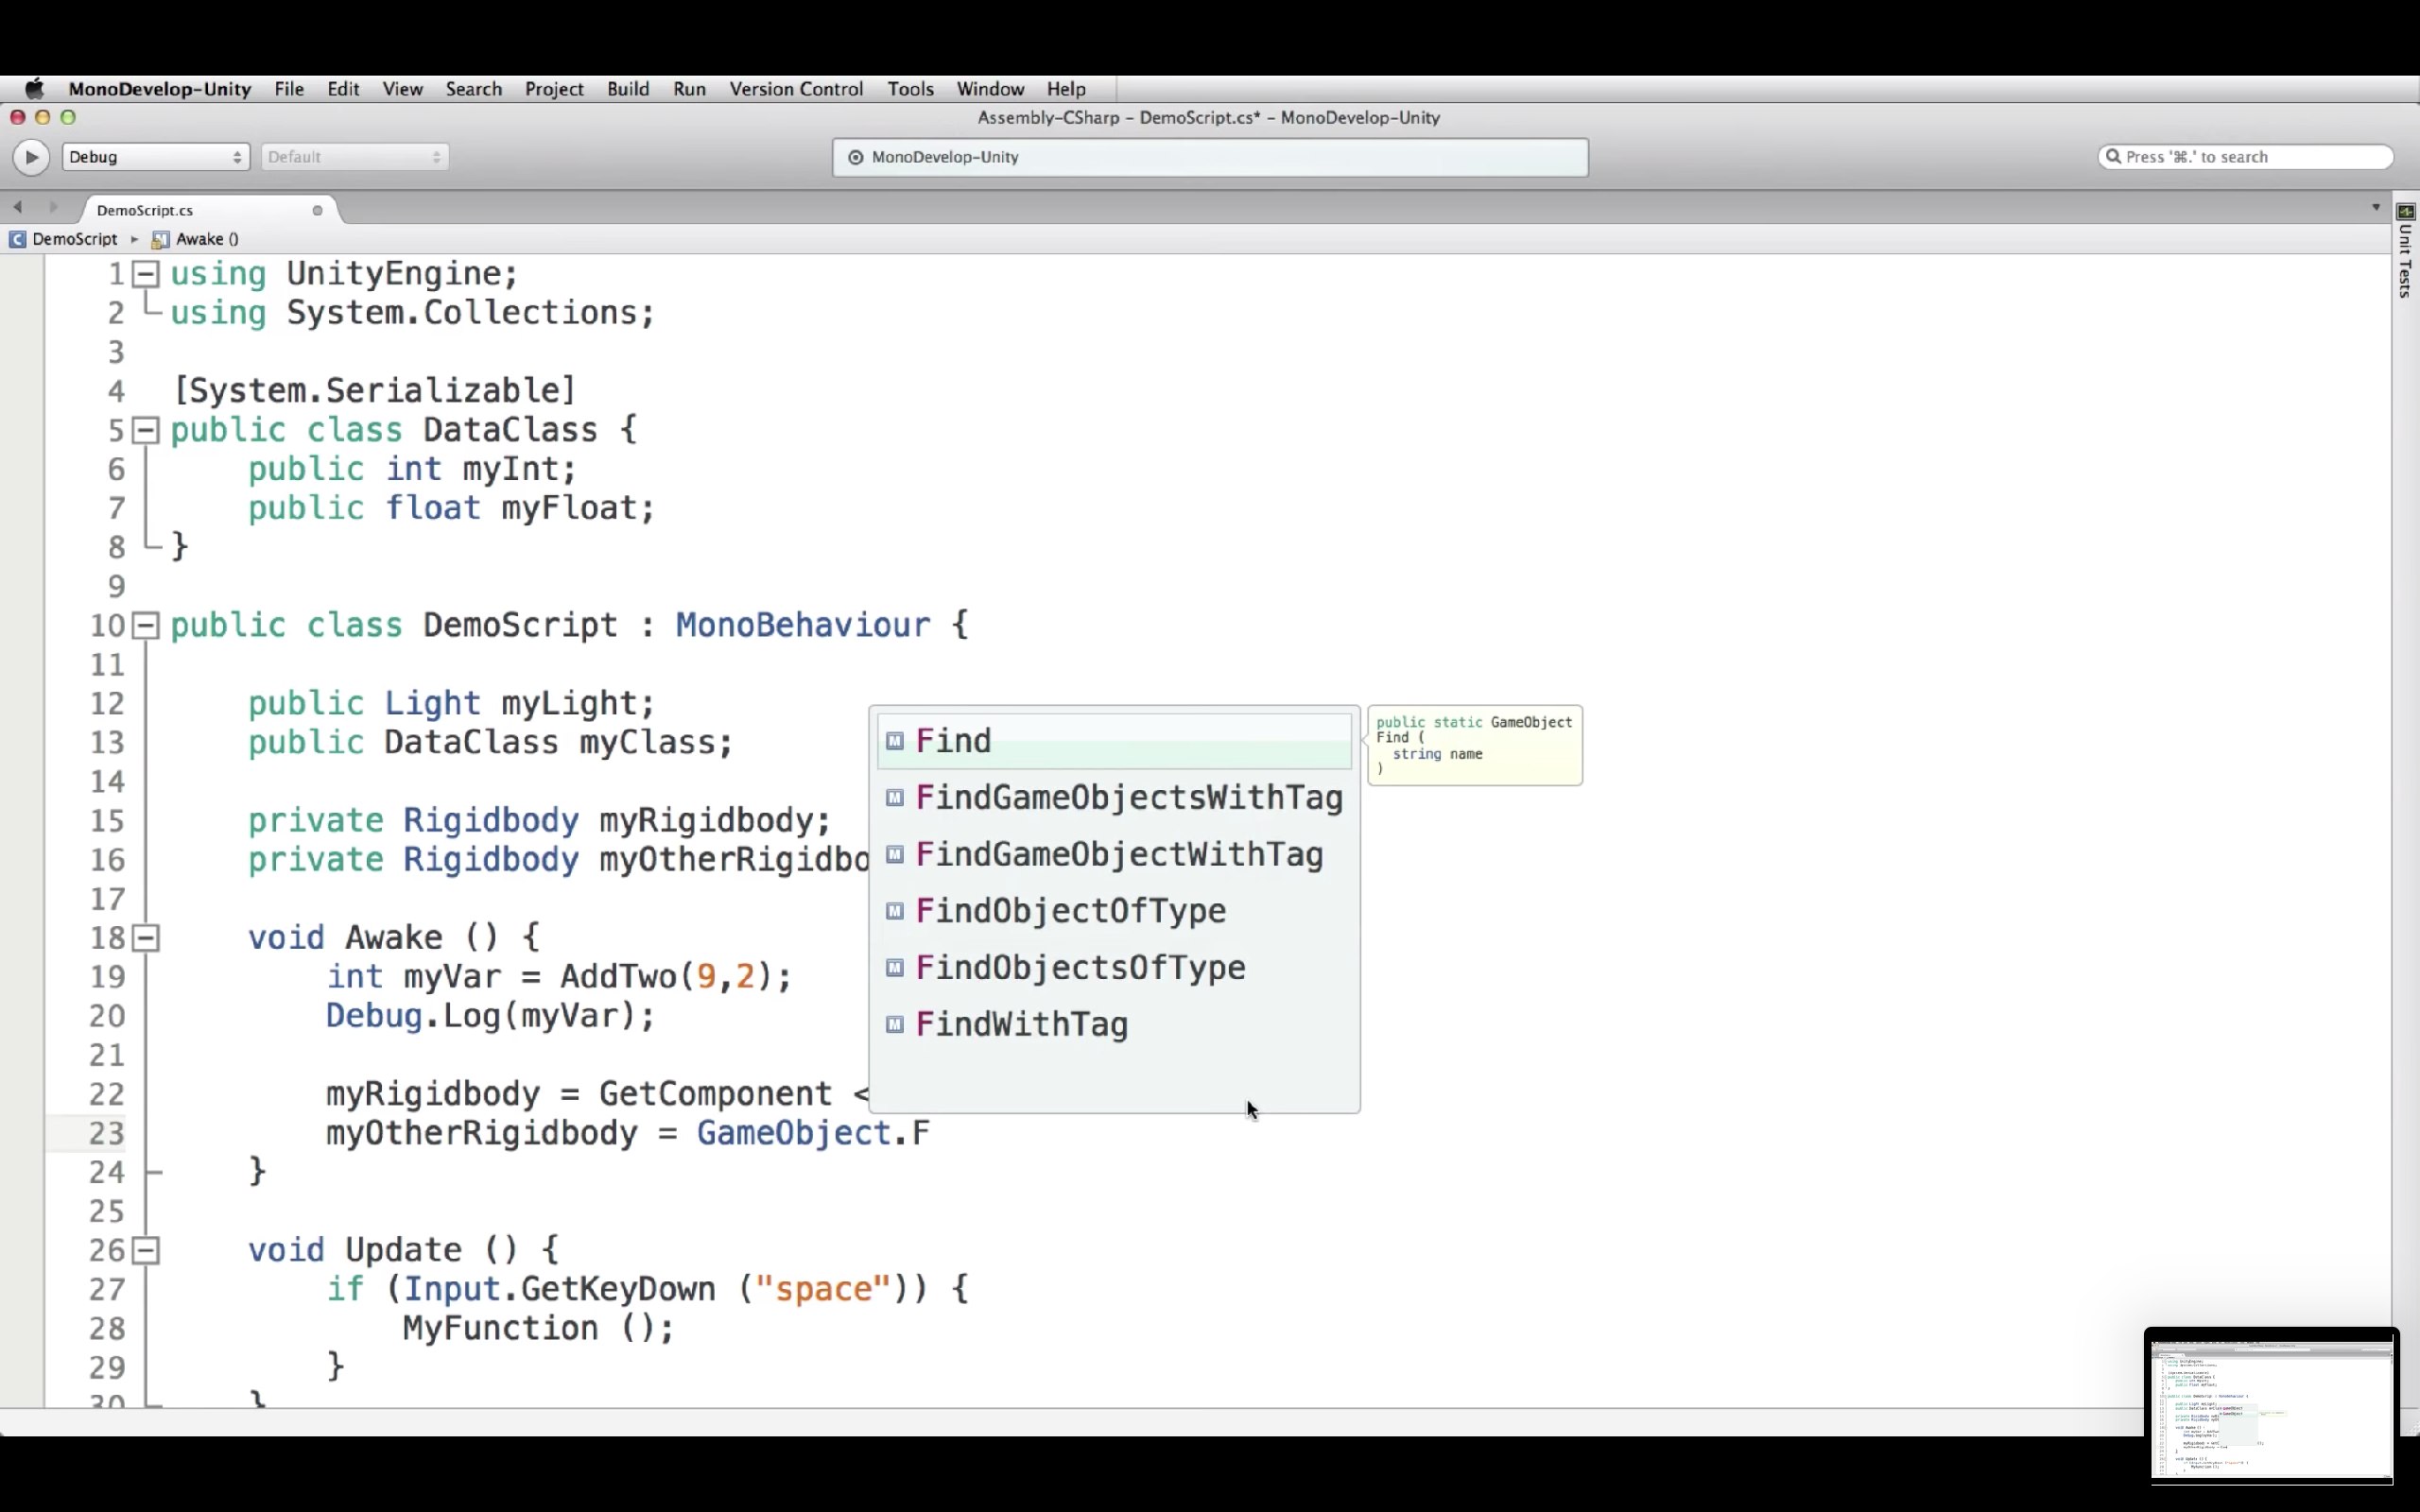This screenshot has height=1512, width=2420.
Task: Open the MonoDevelop-Unity application menu
Action: (159, 89)
